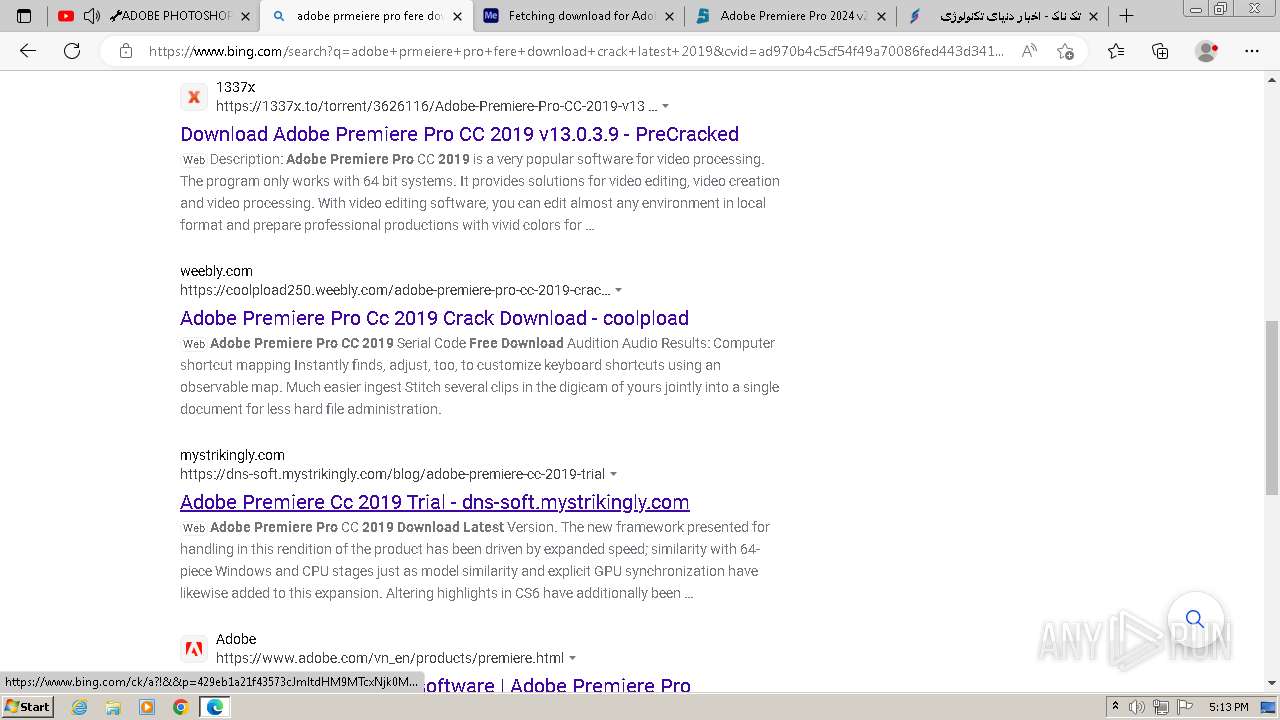
Task: Click the Adobe logo favicon
Action: point(194,649)
